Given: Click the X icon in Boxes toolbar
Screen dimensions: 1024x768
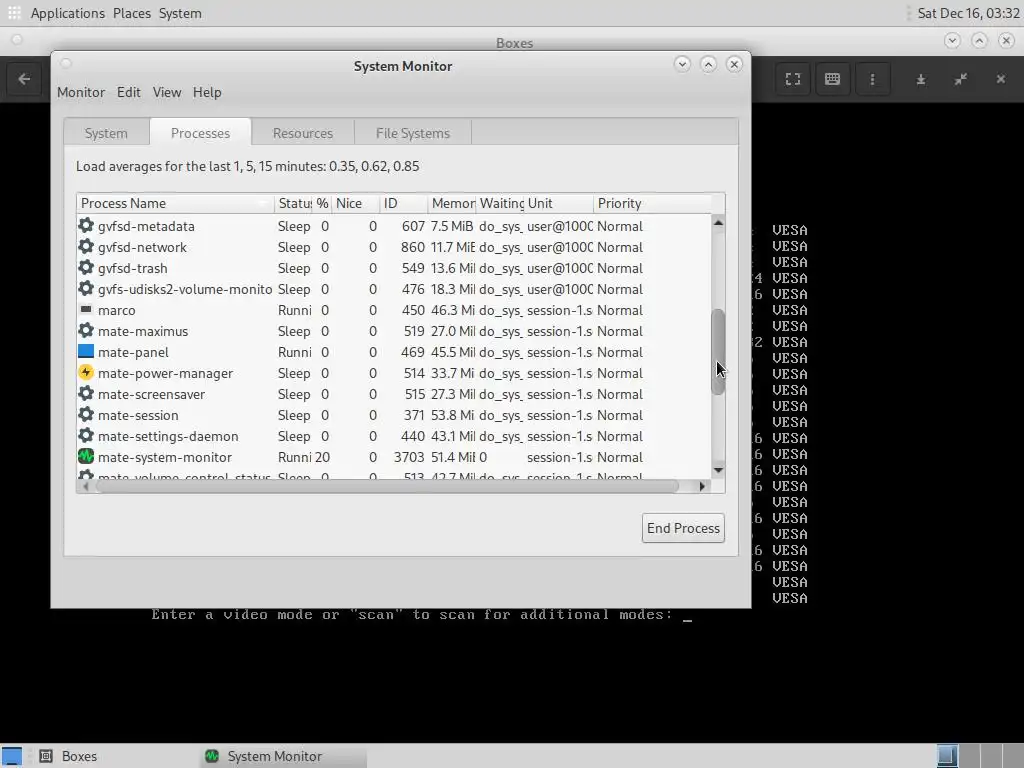Looking at the screenshot, I should (x=1000, y=79).
